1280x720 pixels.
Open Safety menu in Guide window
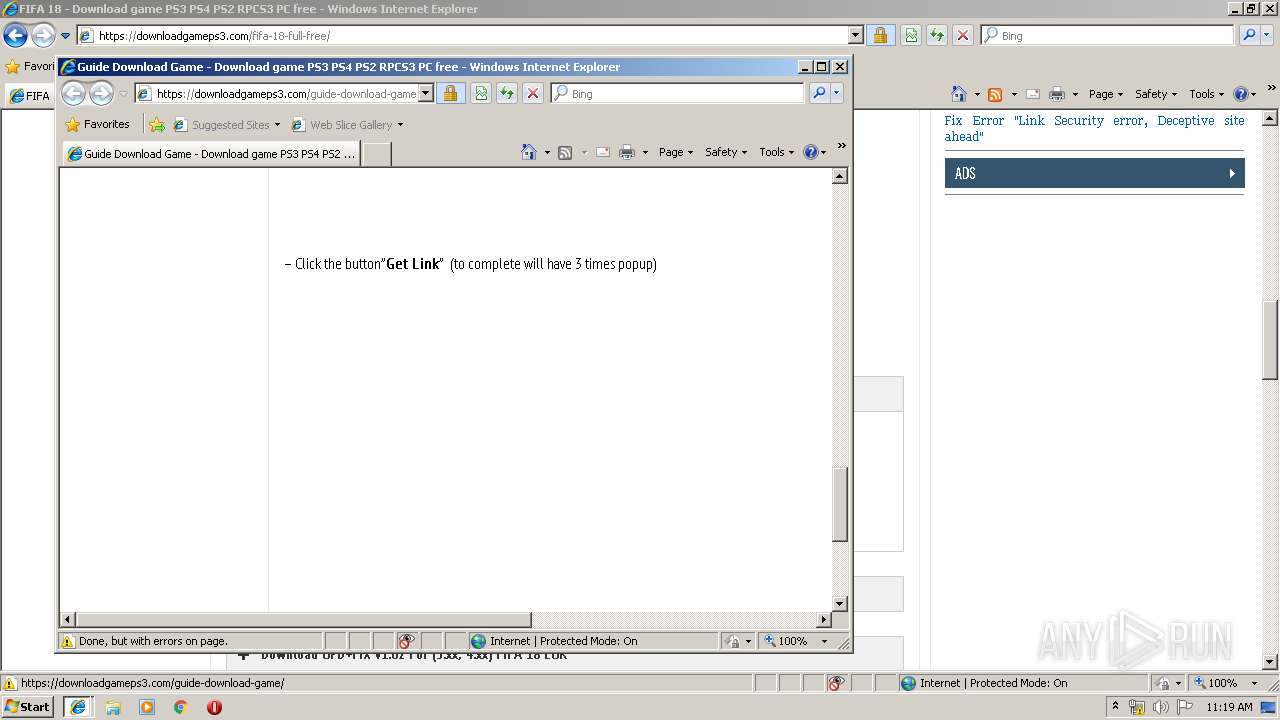(726, 152)
